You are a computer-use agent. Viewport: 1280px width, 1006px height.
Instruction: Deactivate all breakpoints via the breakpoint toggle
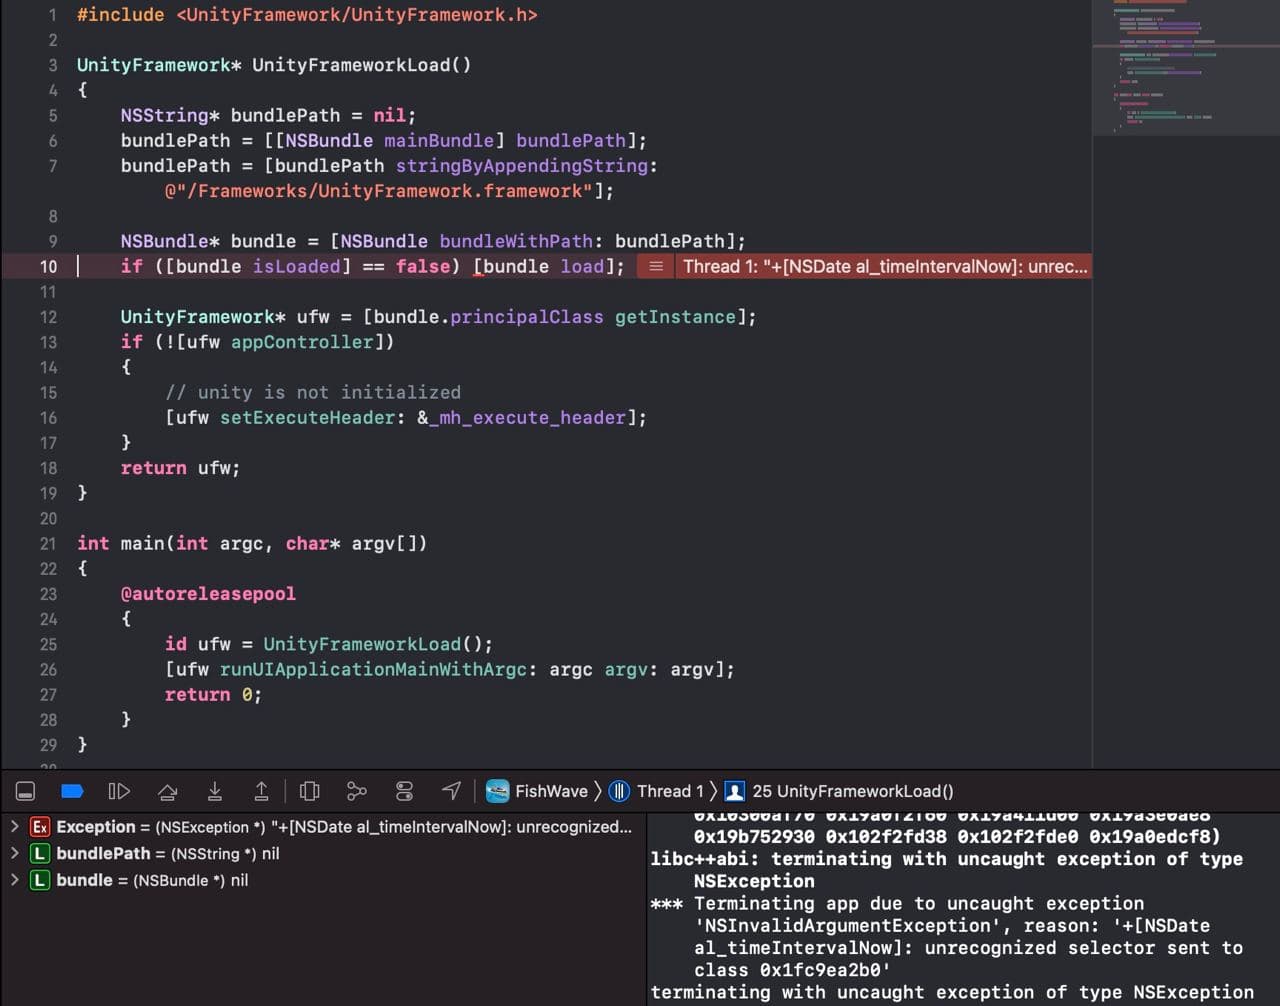[71, 790]
